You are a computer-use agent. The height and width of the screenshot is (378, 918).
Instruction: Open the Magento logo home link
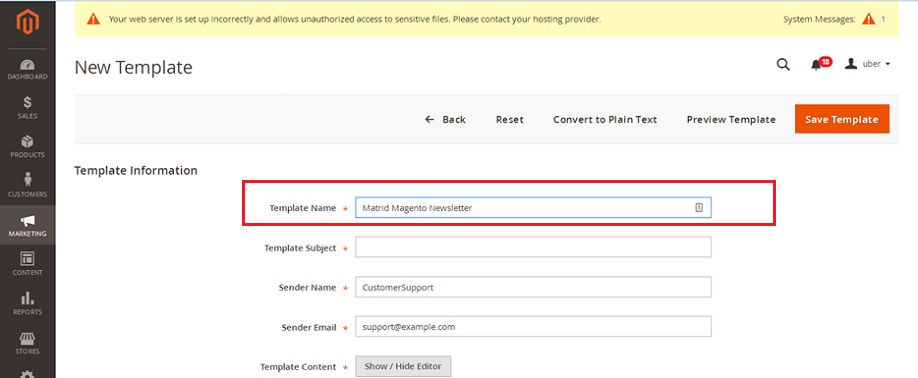(x=28, y=22)
